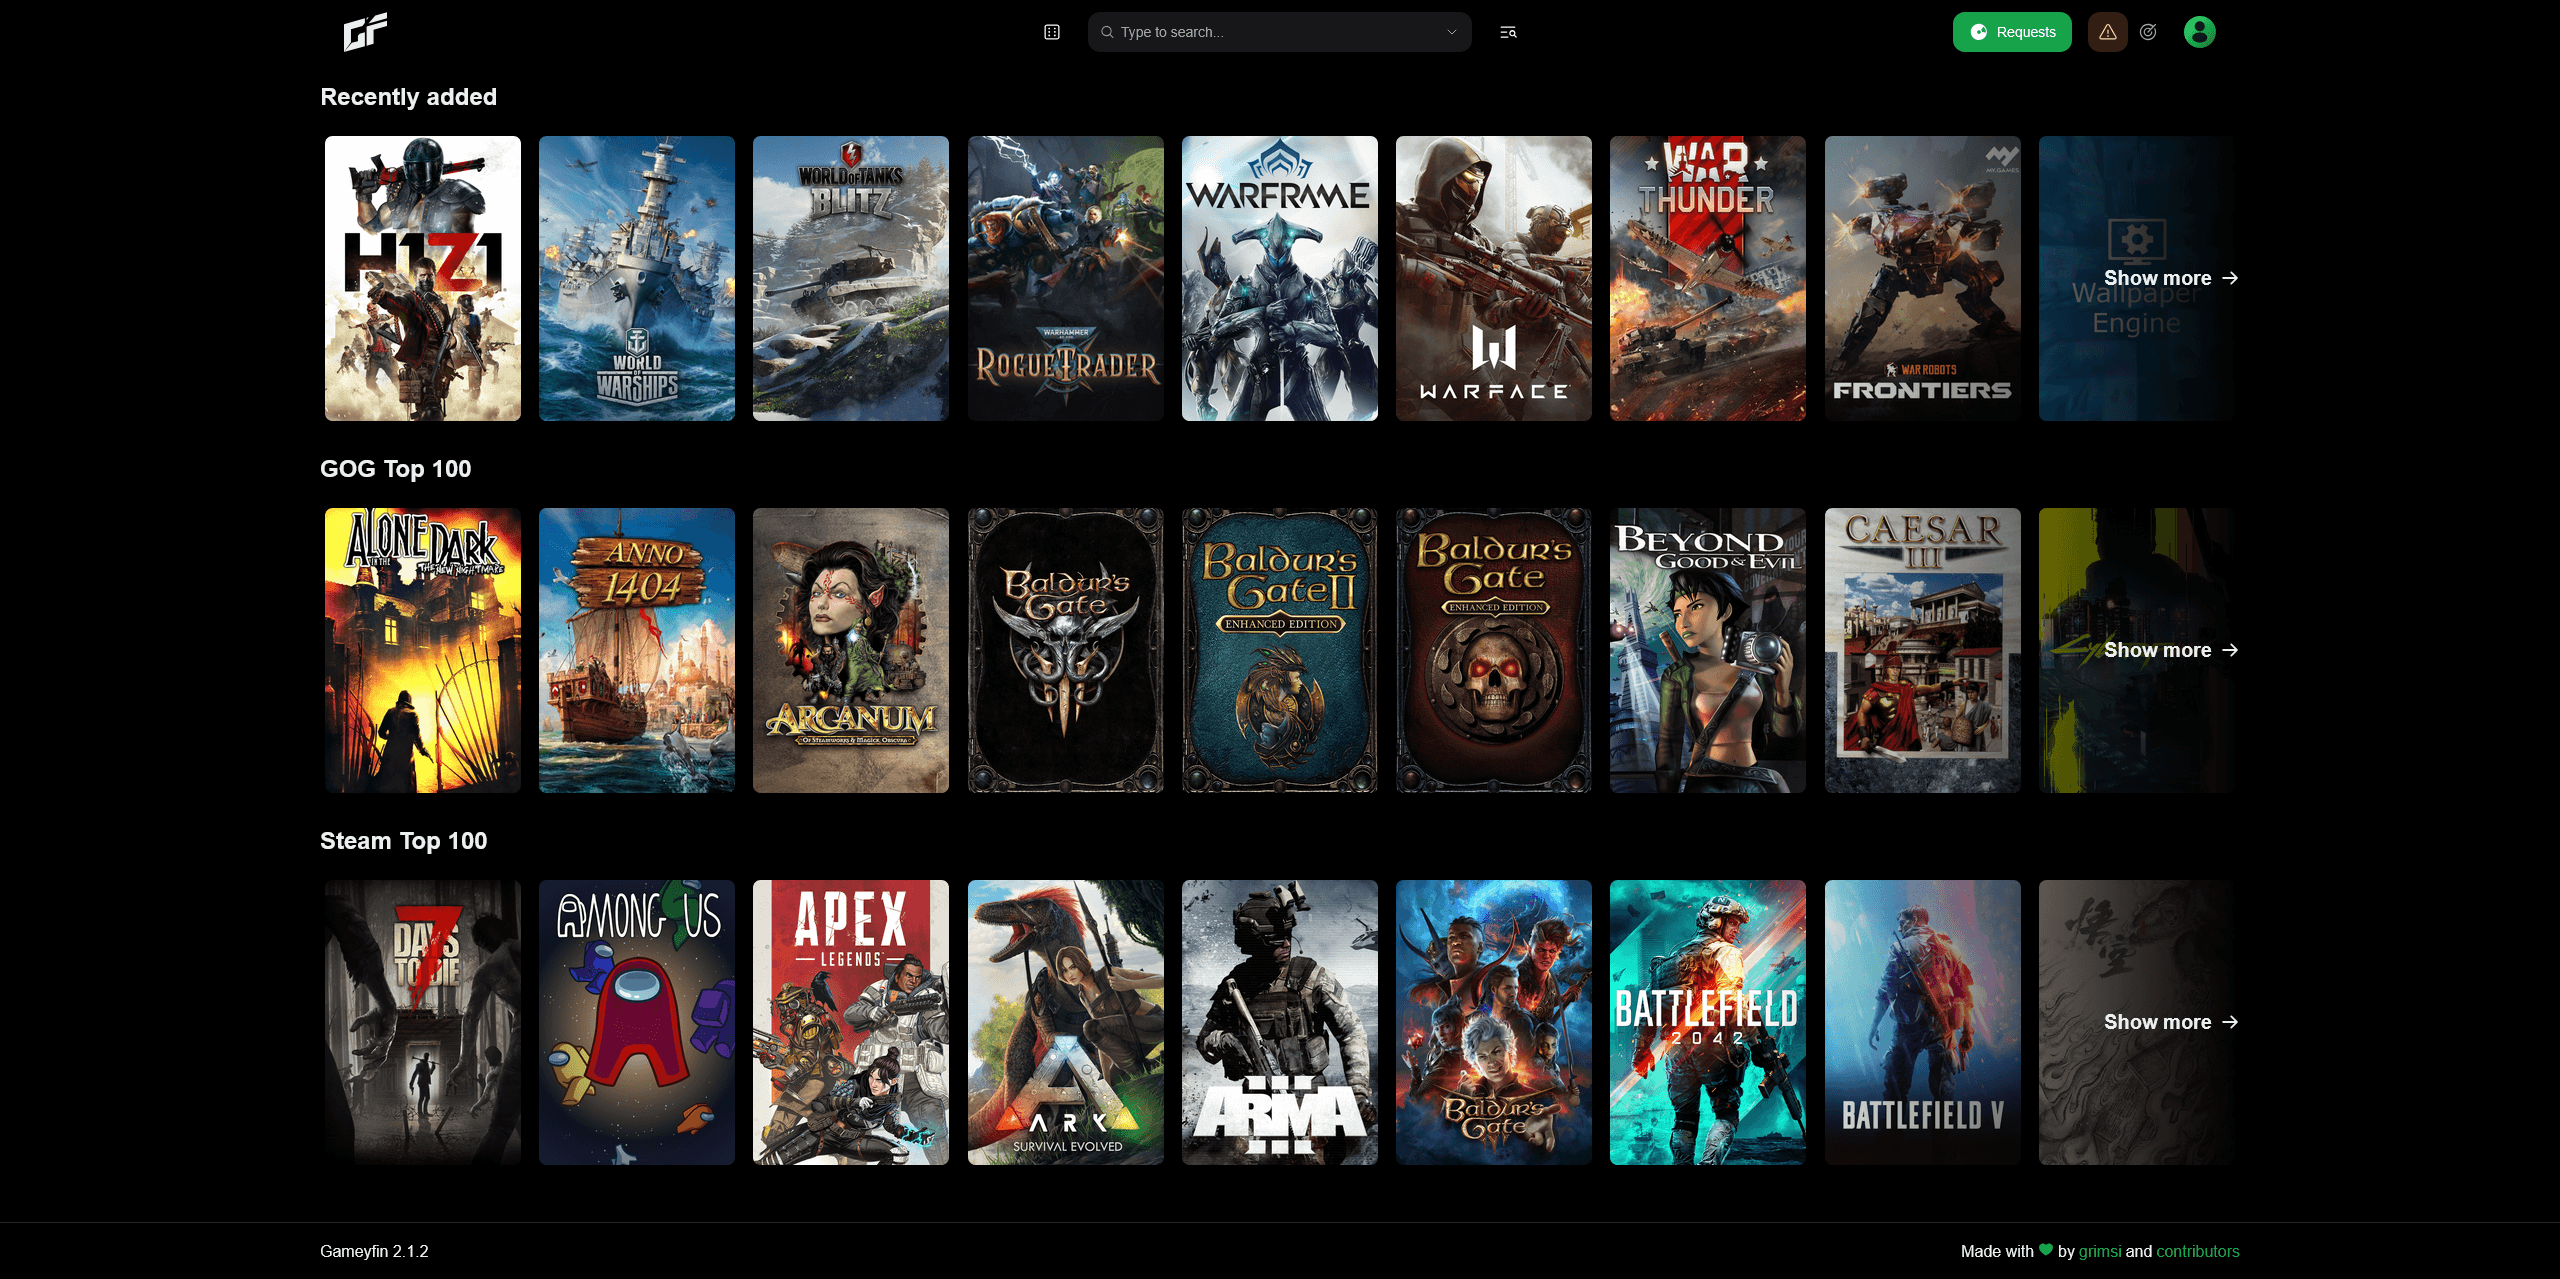Open the grimsi author link
2560x1279 pixels.
pyautogui.click(x=2100, y=1251)
